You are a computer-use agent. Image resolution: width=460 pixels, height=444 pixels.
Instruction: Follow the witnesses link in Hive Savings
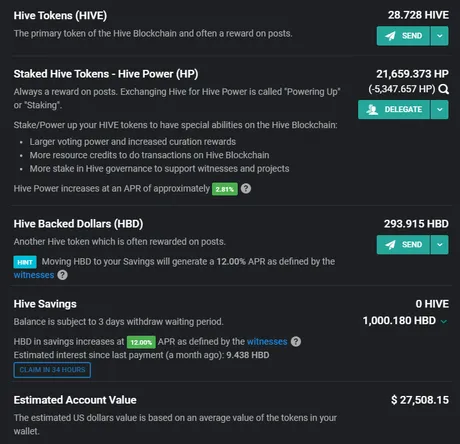point(267,342)
